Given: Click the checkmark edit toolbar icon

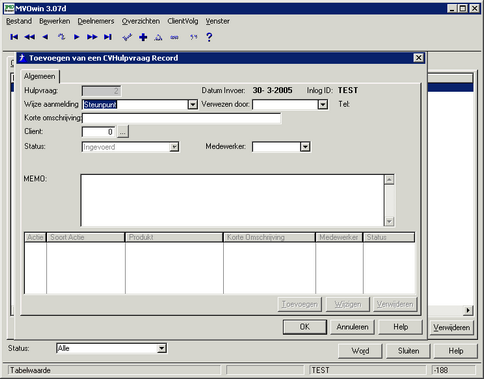Looking at the screenshot, I should (x=127, y=37).
